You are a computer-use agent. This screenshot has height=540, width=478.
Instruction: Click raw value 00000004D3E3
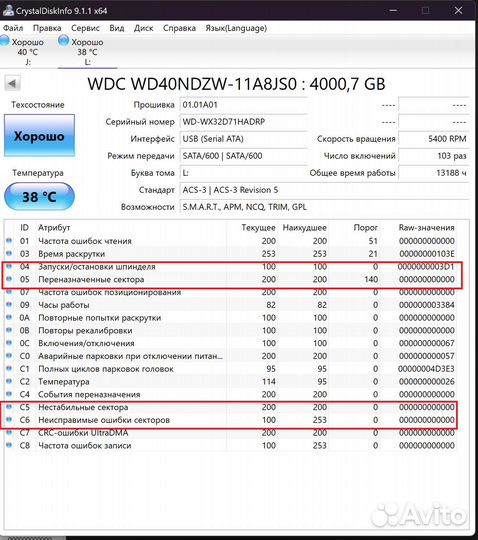tap(426, 368)
